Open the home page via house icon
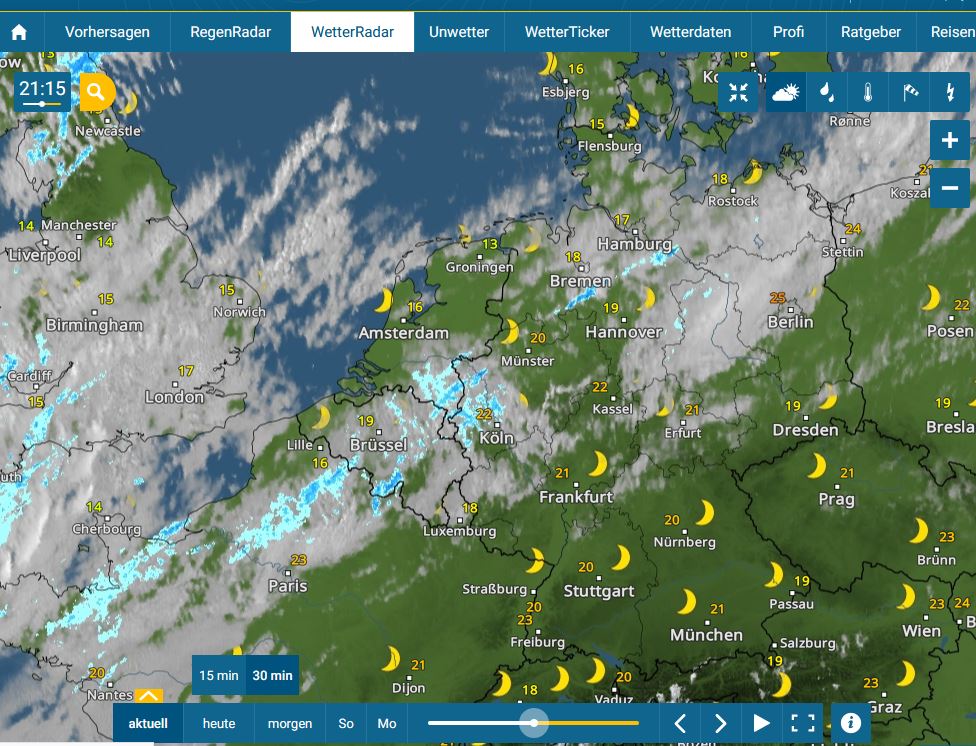Screen dimensions: 976x746 [19, 32]
